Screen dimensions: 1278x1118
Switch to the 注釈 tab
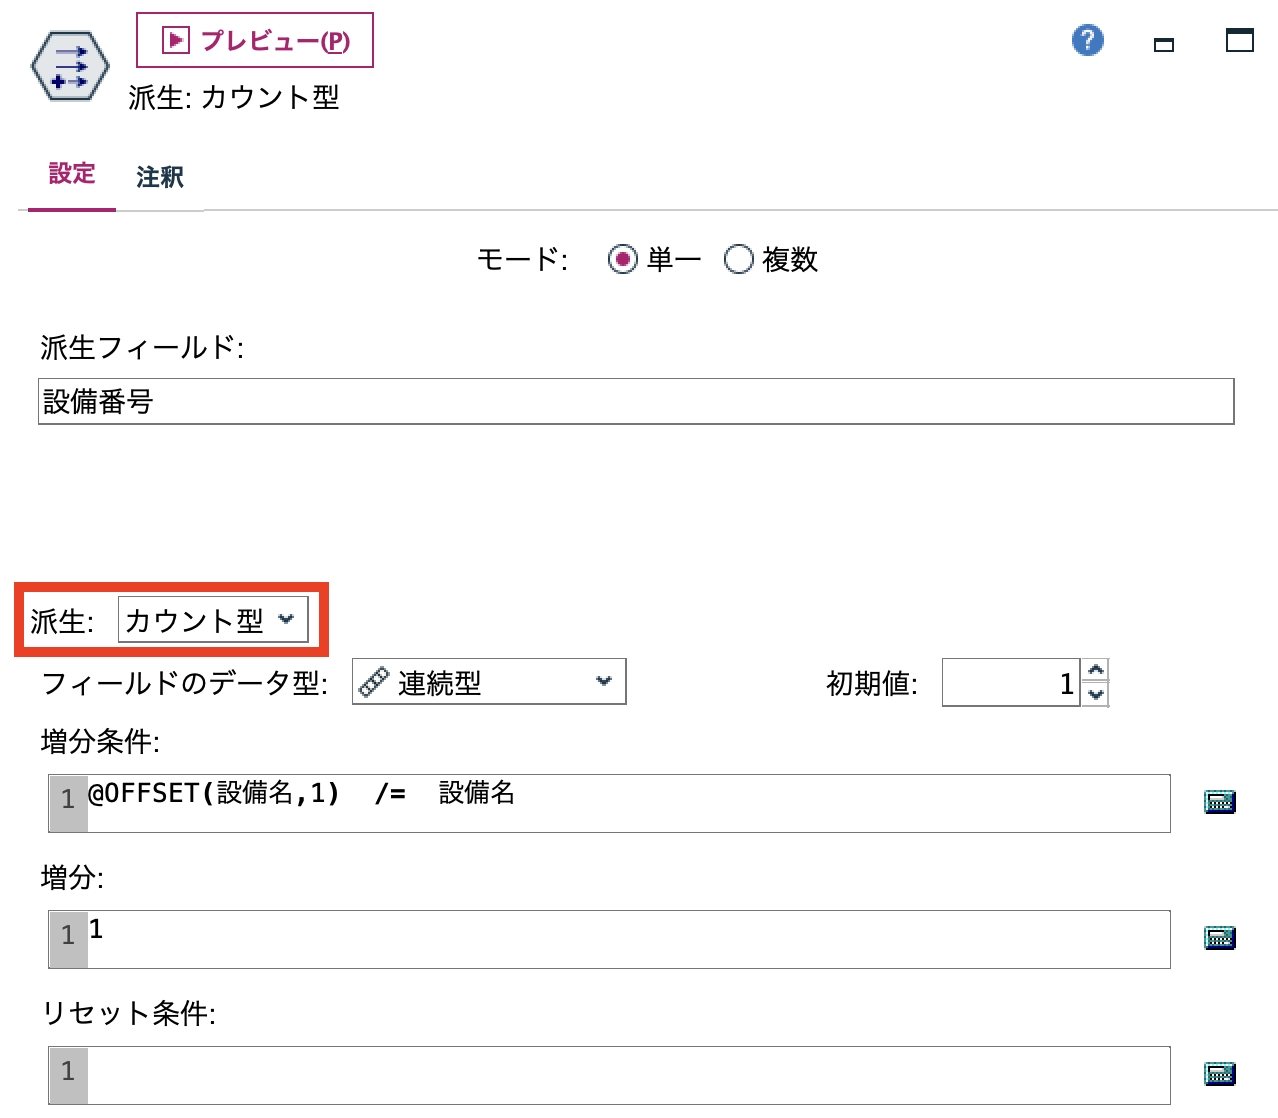(159, 177)
